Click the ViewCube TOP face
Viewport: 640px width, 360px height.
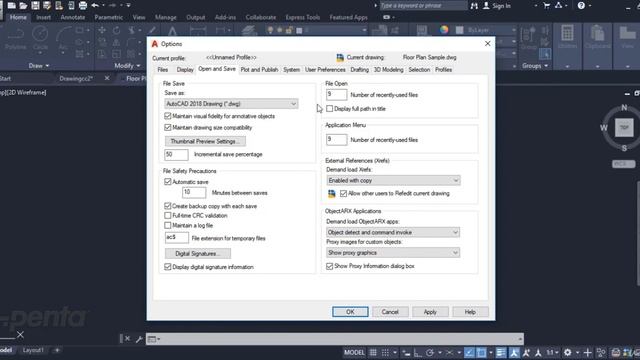[624, 128]
